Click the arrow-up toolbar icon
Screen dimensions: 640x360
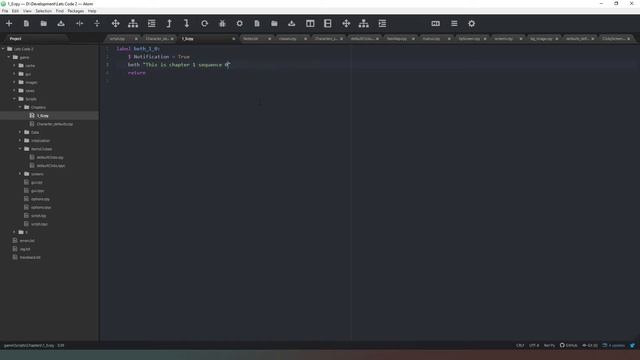[x=169, y=24]
